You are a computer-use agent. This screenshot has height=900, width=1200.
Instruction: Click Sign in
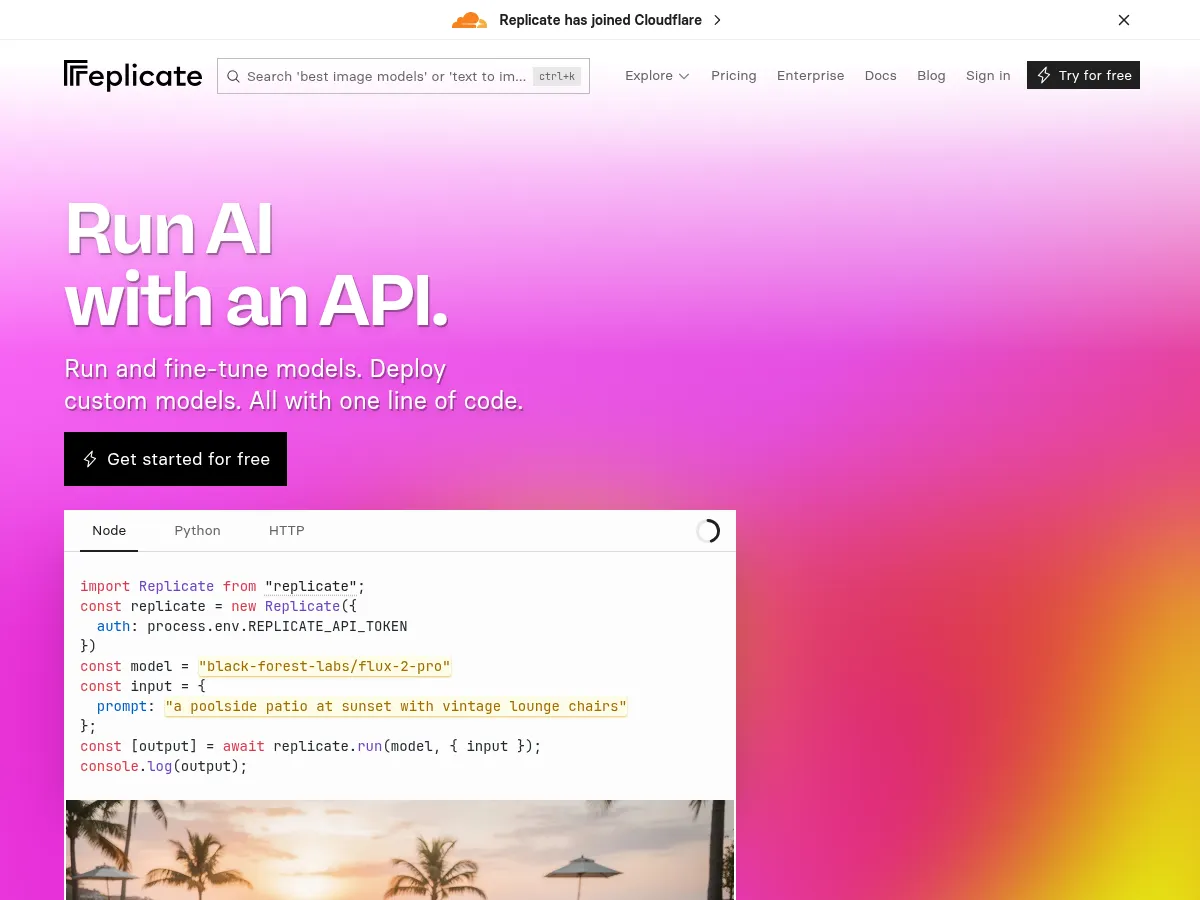click(x=988, y=75)
